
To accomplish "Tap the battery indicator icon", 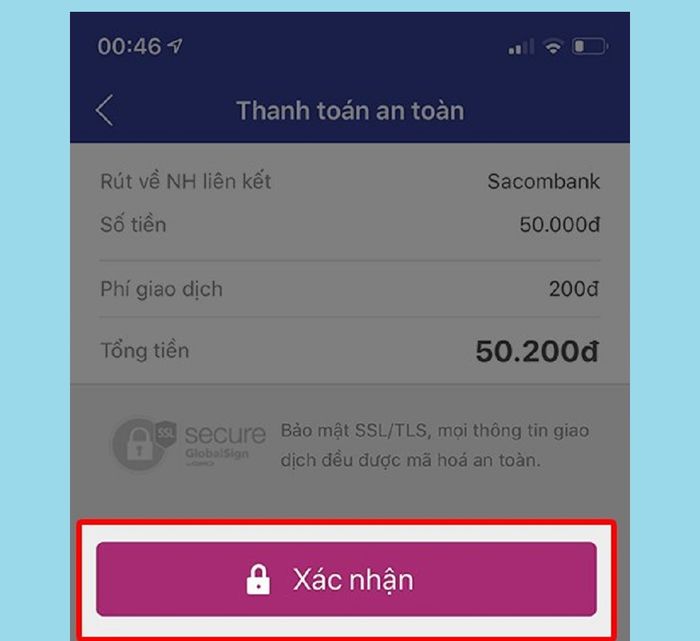I will tap(590, 46).
